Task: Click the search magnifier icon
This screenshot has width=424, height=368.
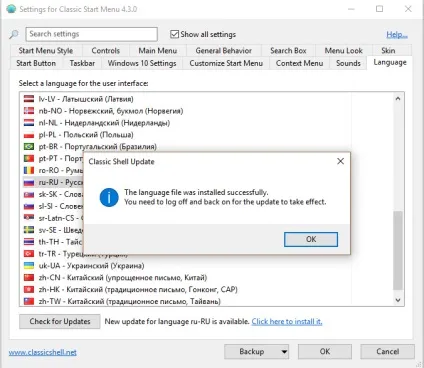Action: pos(14,34)
